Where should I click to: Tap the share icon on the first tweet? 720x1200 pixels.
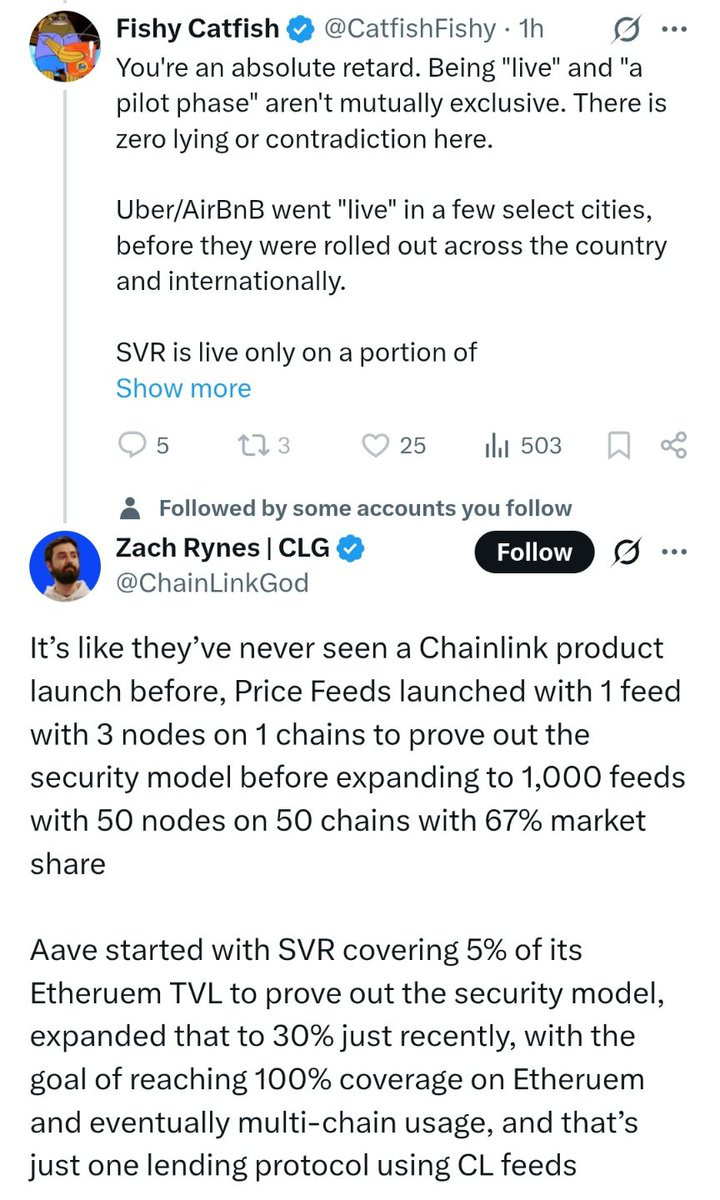pyautogui.click(x=674, y=445)
